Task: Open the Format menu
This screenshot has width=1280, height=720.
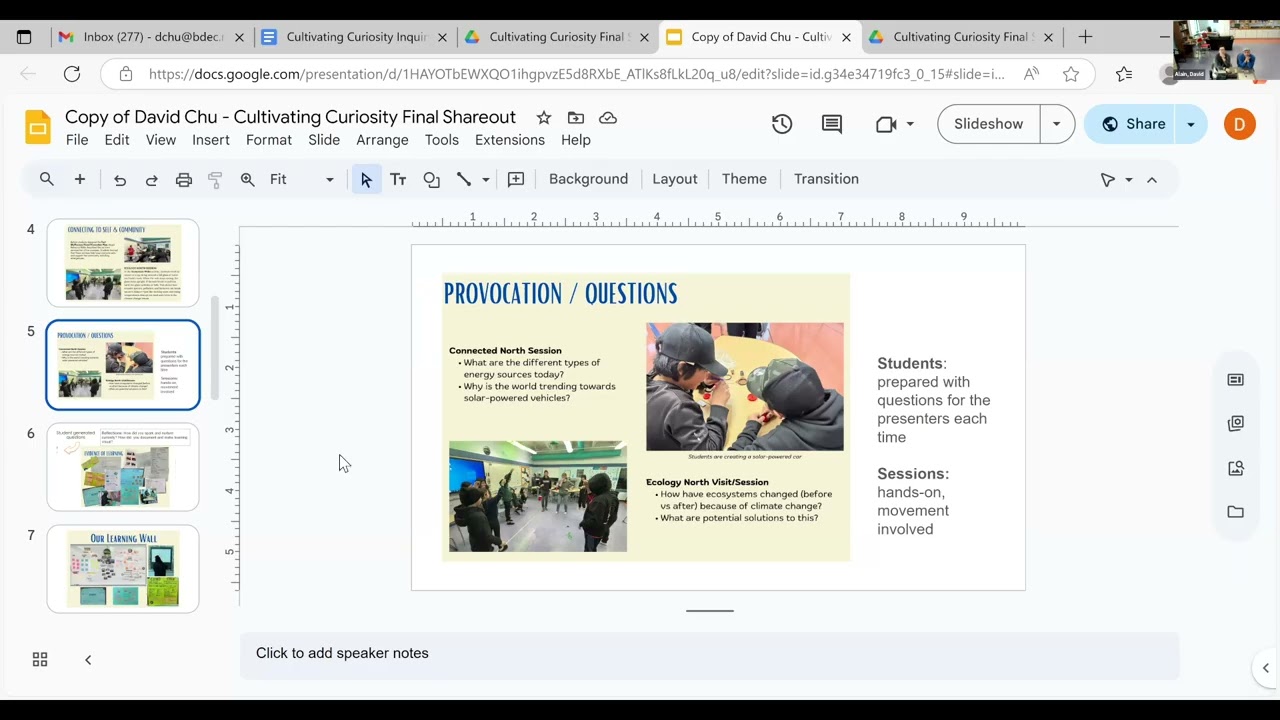Action: (269, 140)
